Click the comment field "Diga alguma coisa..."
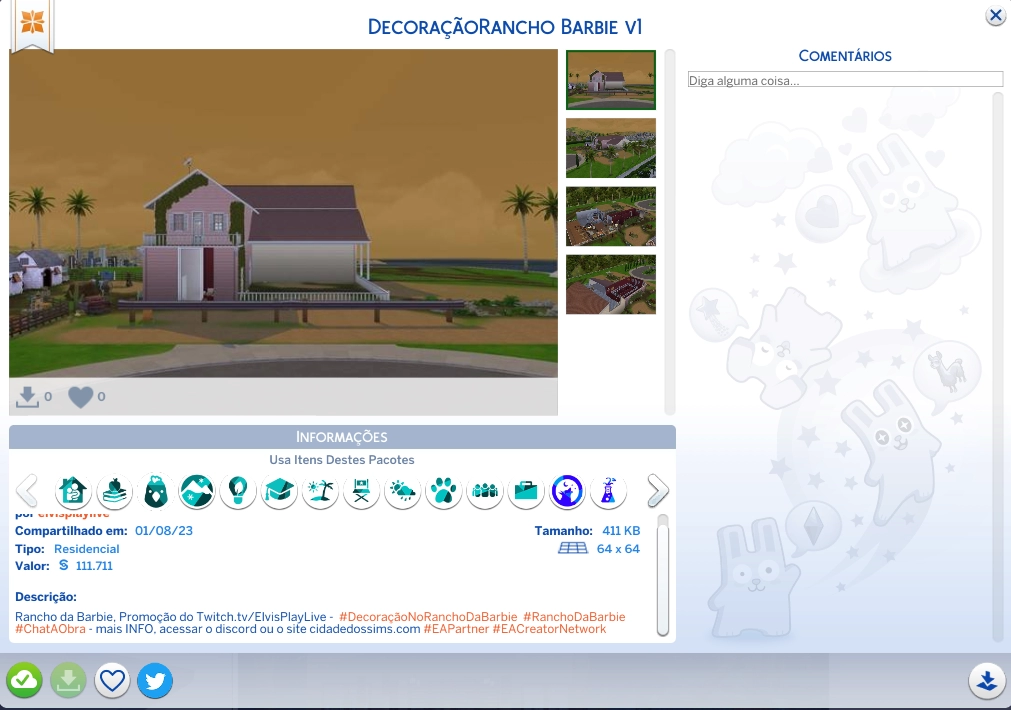This screenshot has width=1011, height=710. (844, 79)
